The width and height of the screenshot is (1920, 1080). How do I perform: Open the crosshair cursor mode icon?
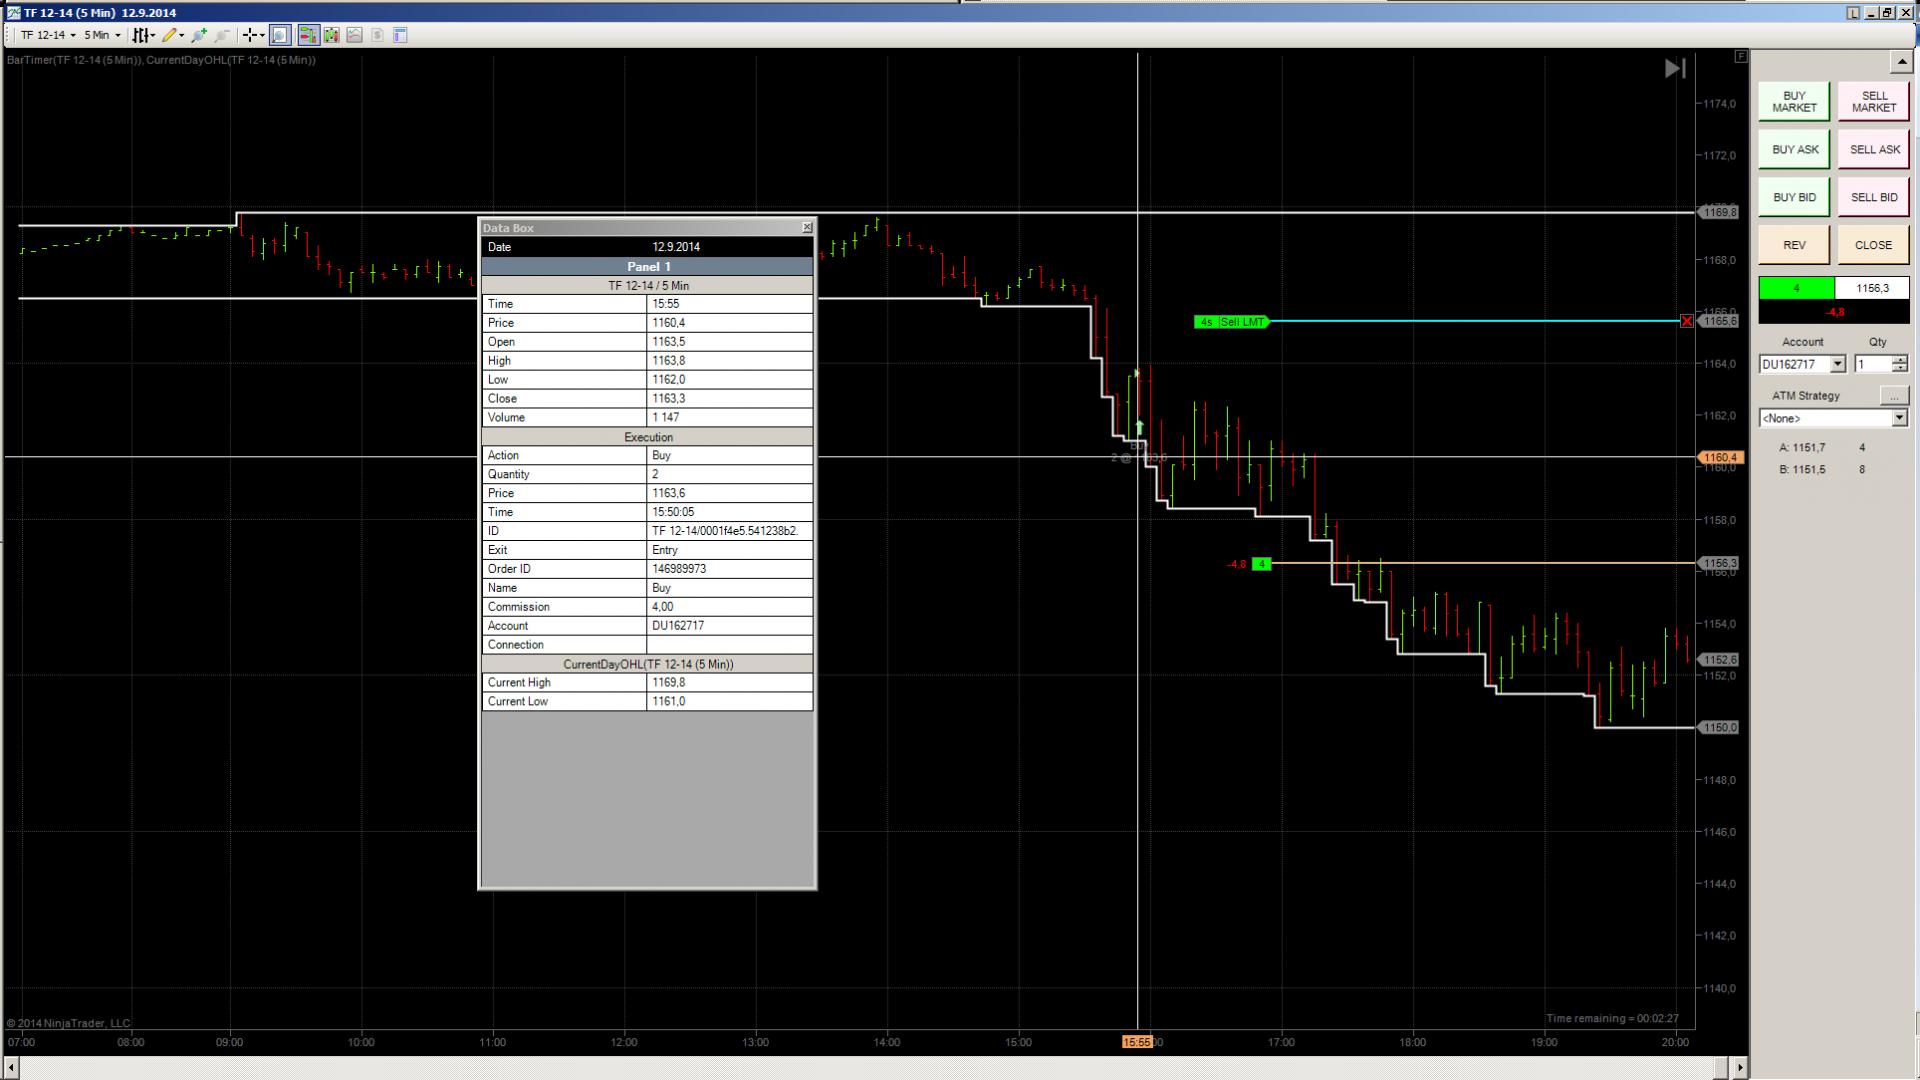250,35
